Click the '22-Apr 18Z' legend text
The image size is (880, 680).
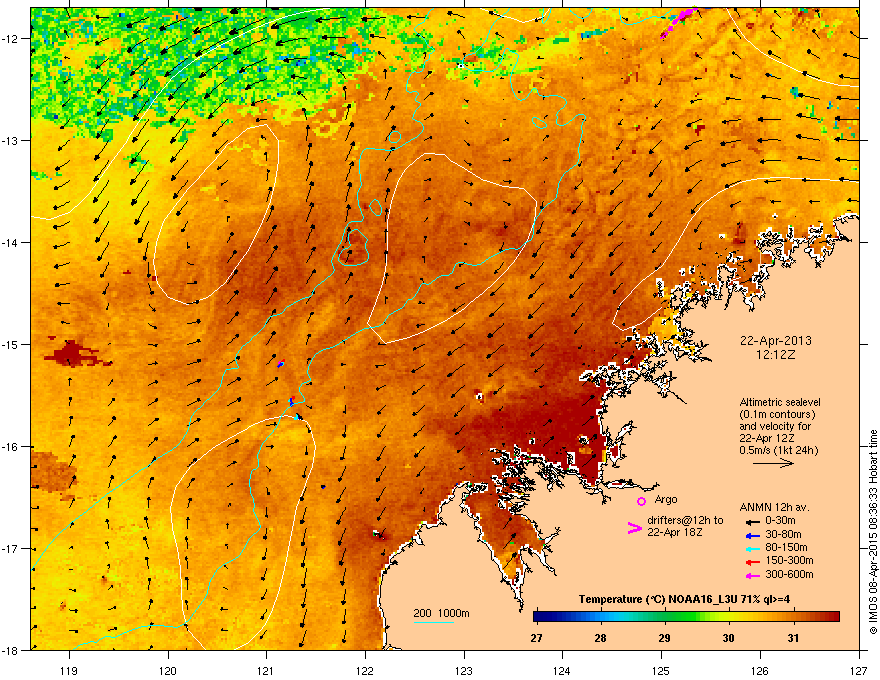[x=675, y=532]
